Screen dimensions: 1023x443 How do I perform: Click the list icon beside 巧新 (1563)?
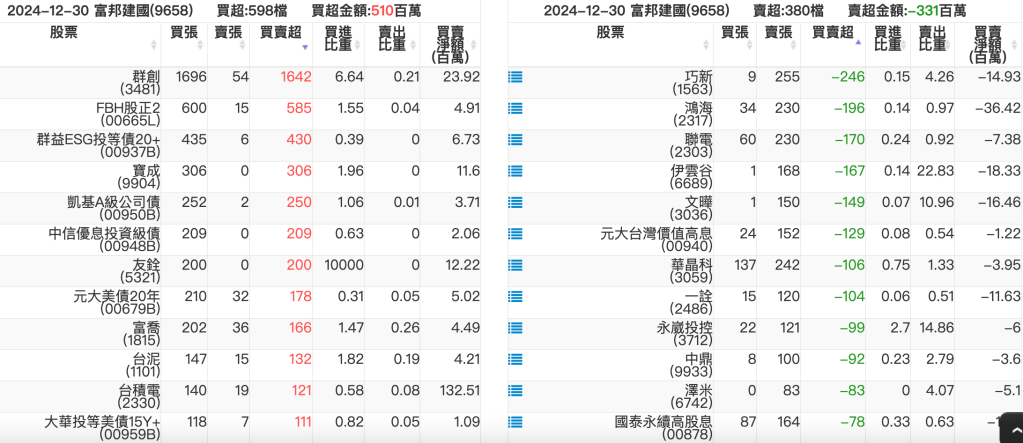click(515, 77)
